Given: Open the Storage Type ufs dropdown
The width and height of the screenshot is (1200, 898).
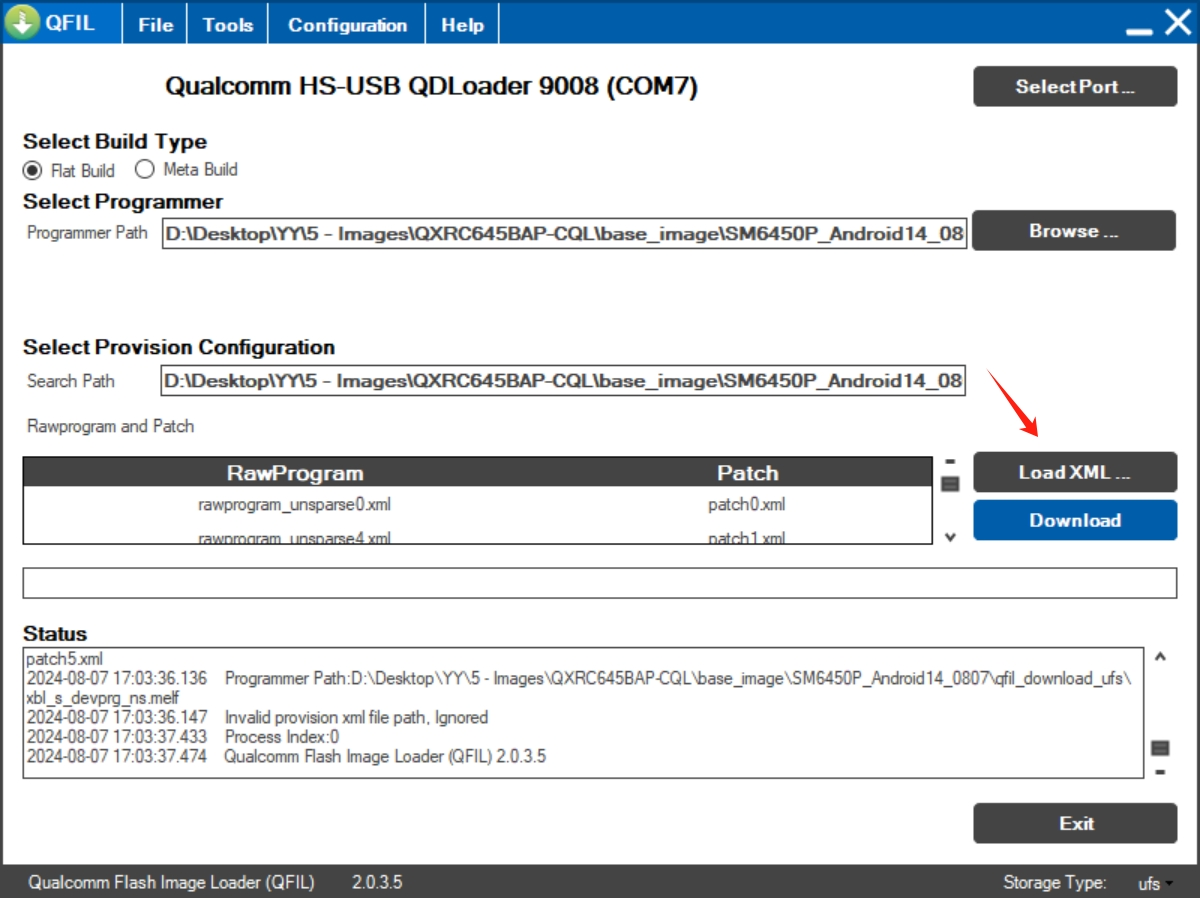Looking at the screenshot, I should pyautogui.click(x=1155, y=883).
